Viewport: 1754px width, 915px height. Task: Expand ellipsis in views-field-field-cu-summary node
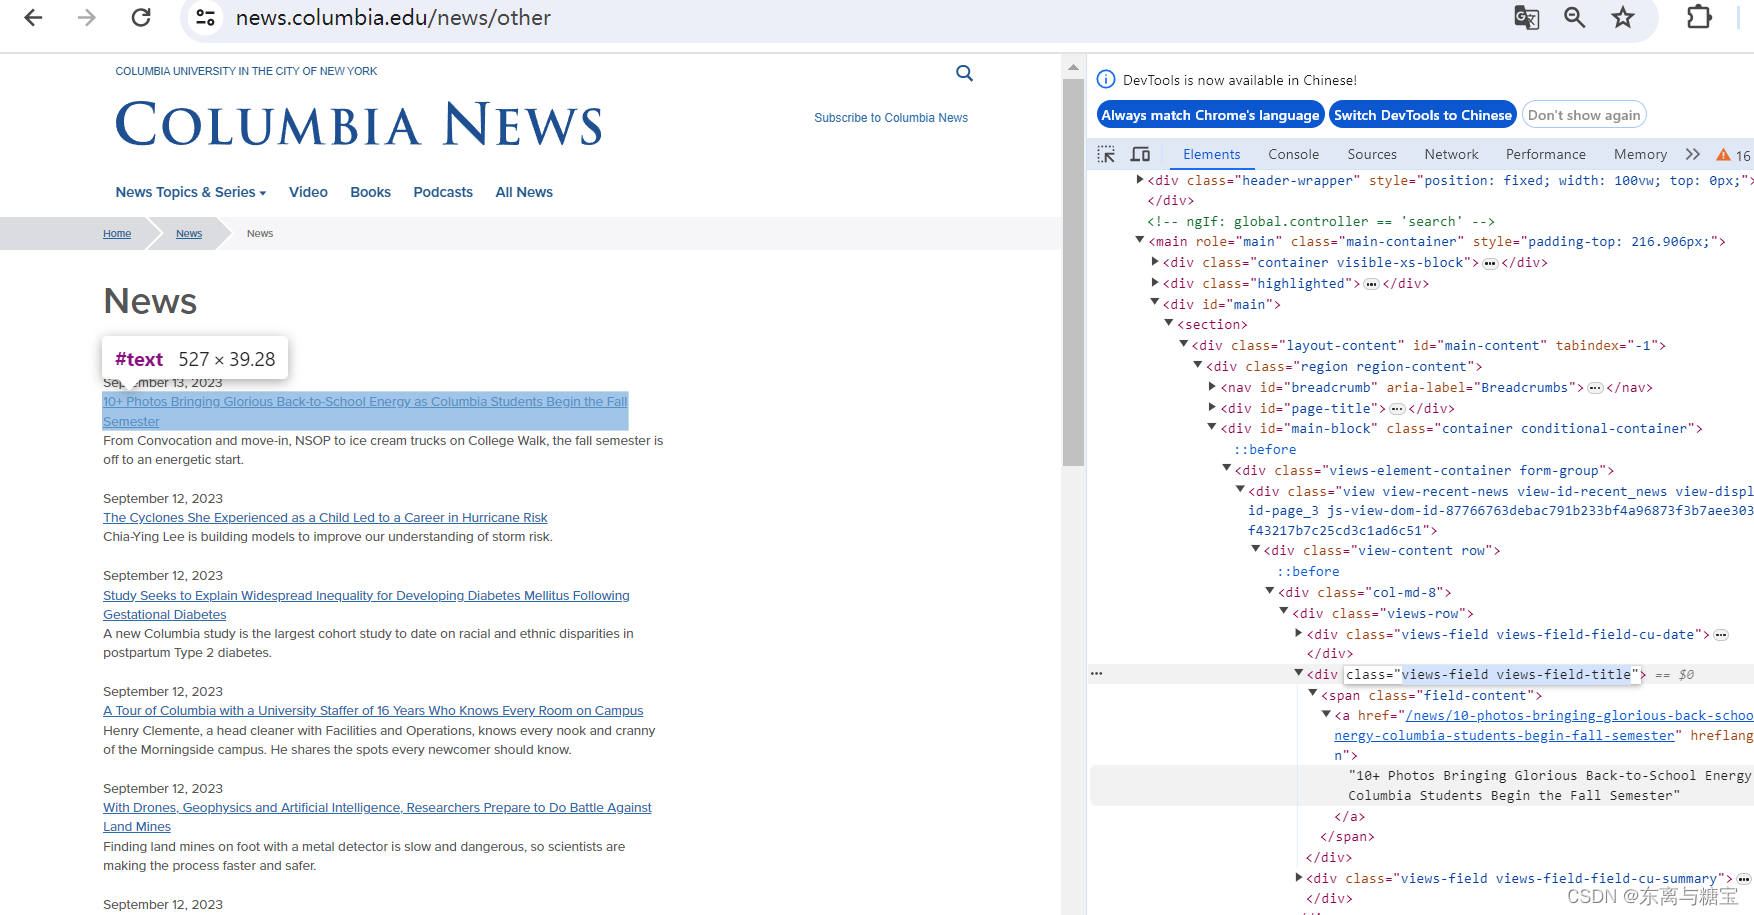pos(1744,879)
